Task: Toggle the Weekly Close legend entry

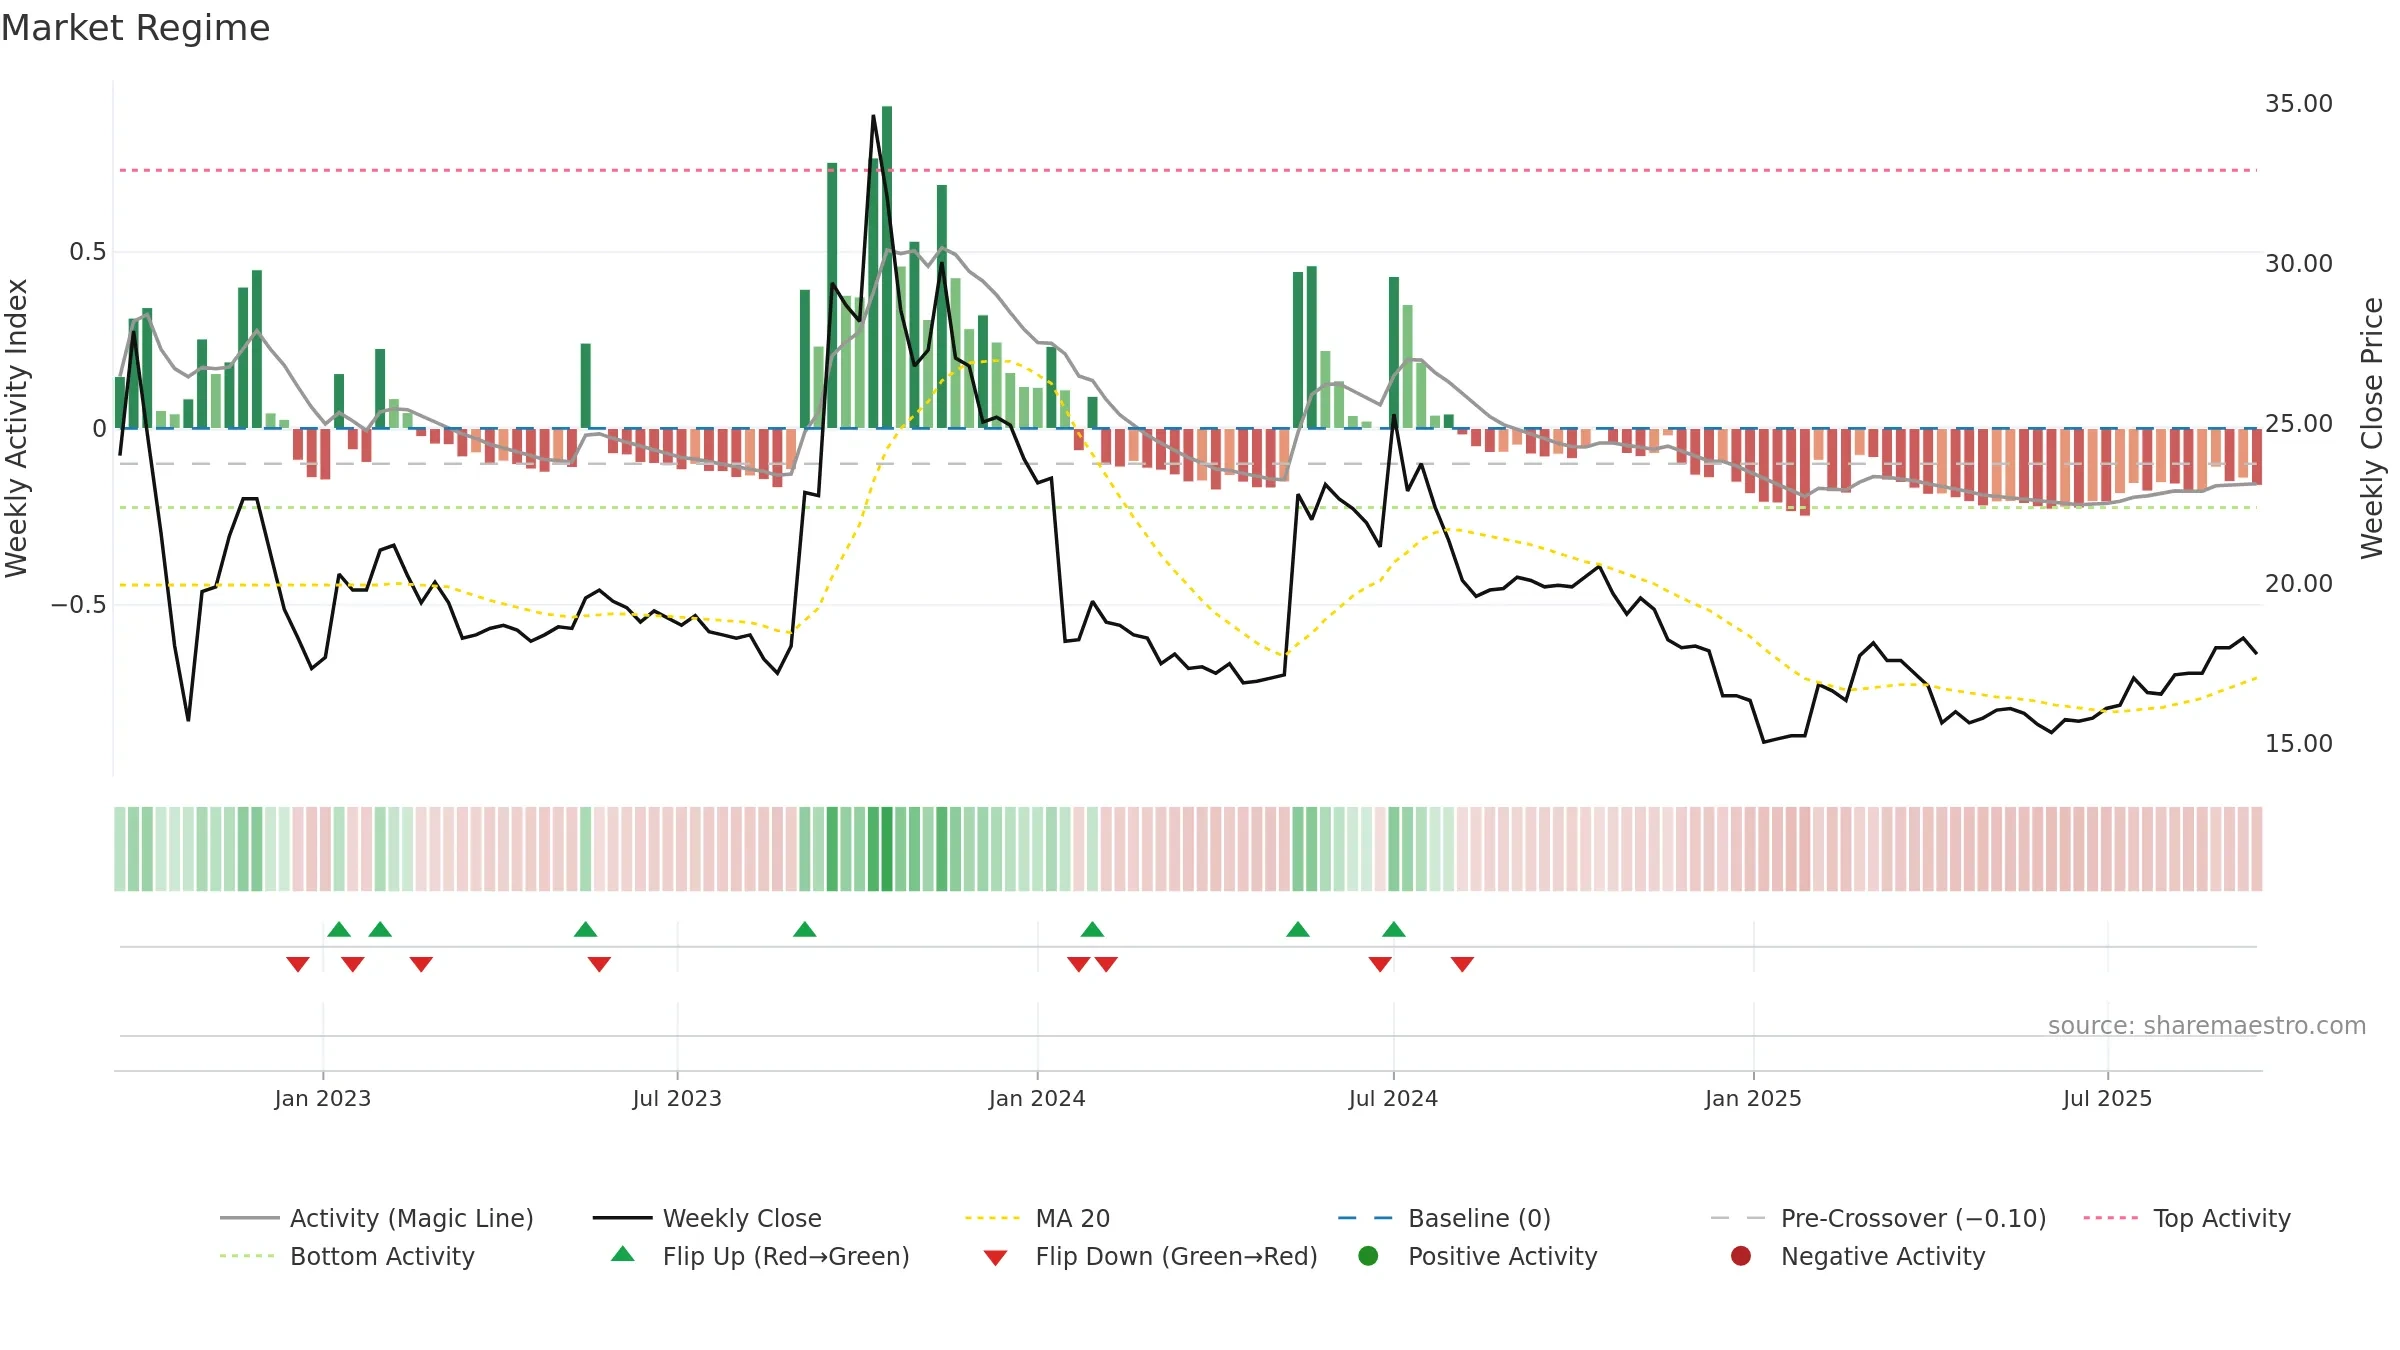Action: pos(707,1218)
